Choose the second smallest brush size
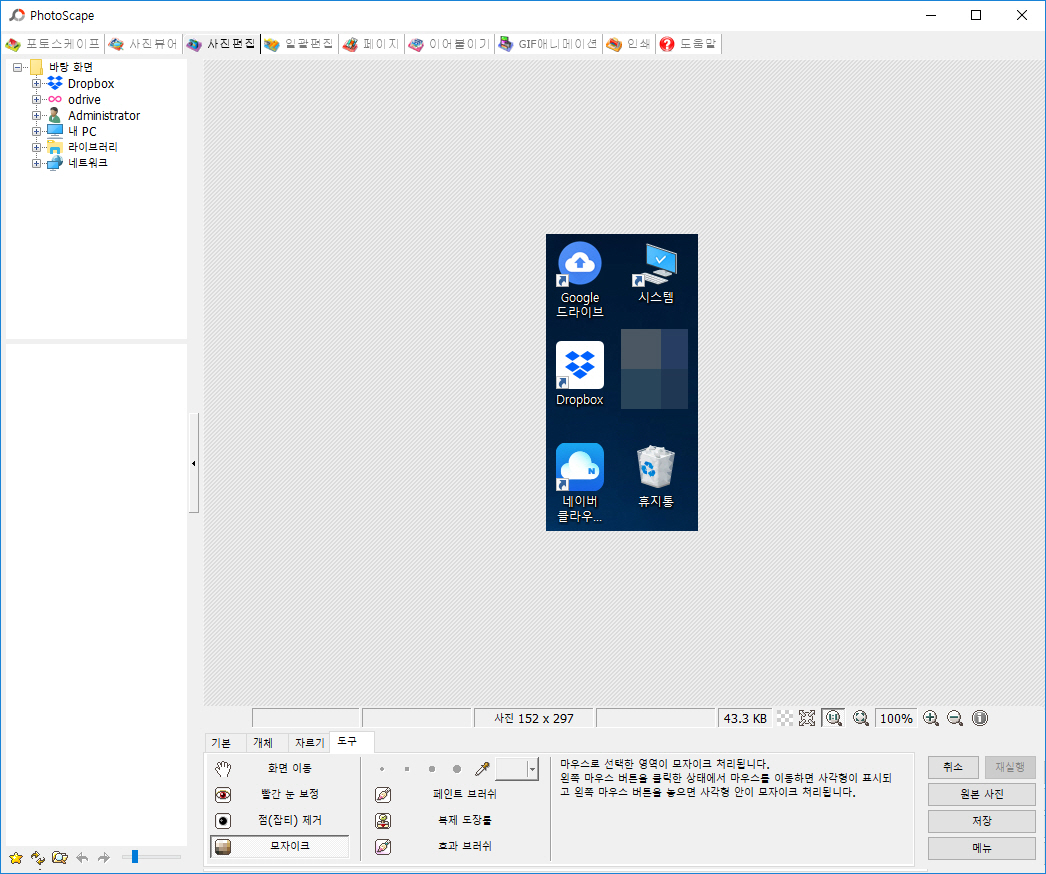The height and width of the screenshot is (874, 1046). (x=407, y=769)
